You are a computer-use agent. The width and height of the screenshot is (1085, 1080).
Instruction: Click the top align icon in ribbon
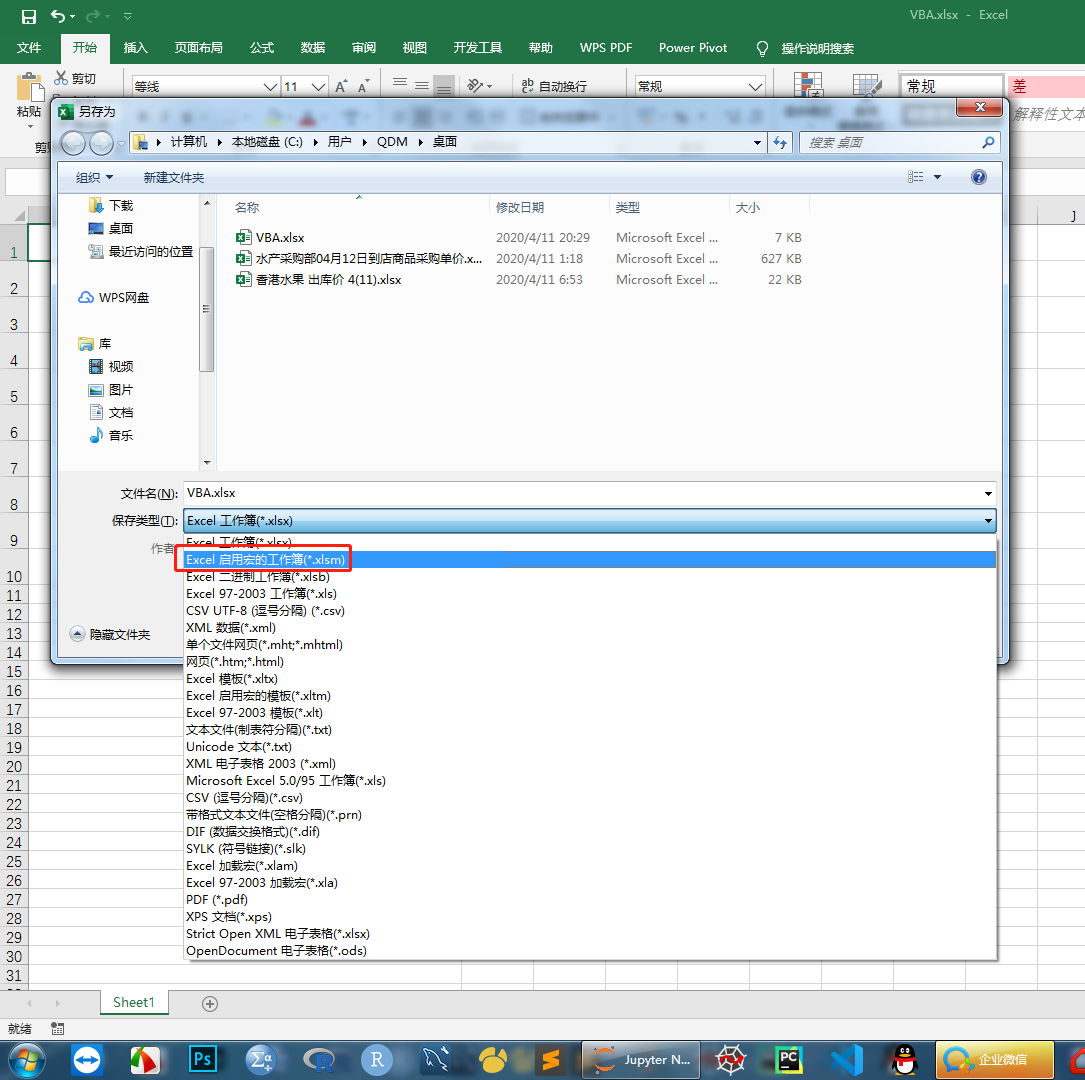coord(399,84)
